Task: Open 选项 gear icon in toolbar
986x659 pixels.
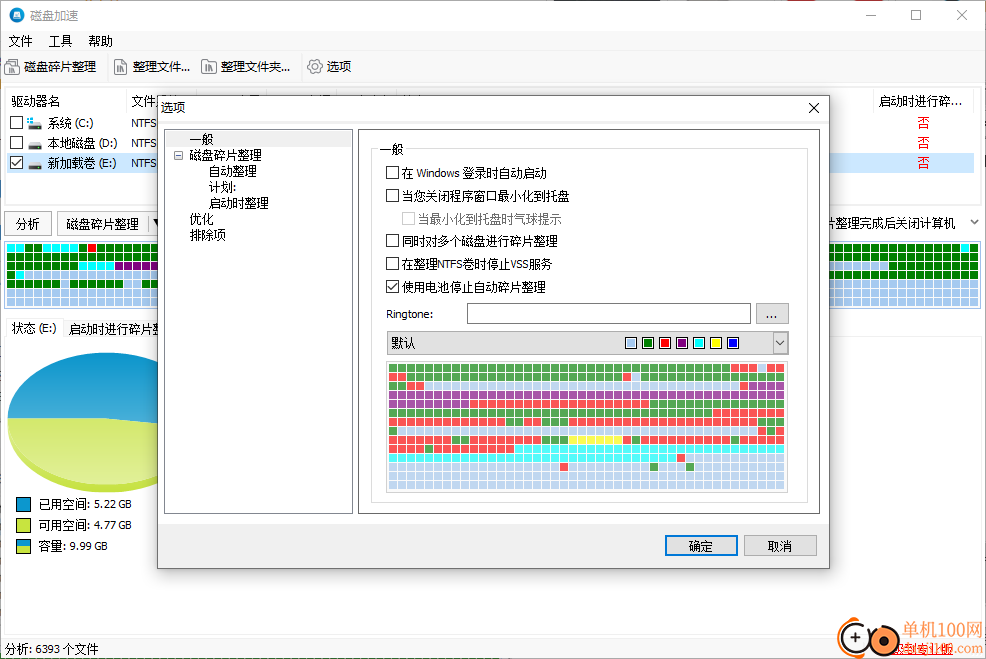Action: click(x=314, y=67)
